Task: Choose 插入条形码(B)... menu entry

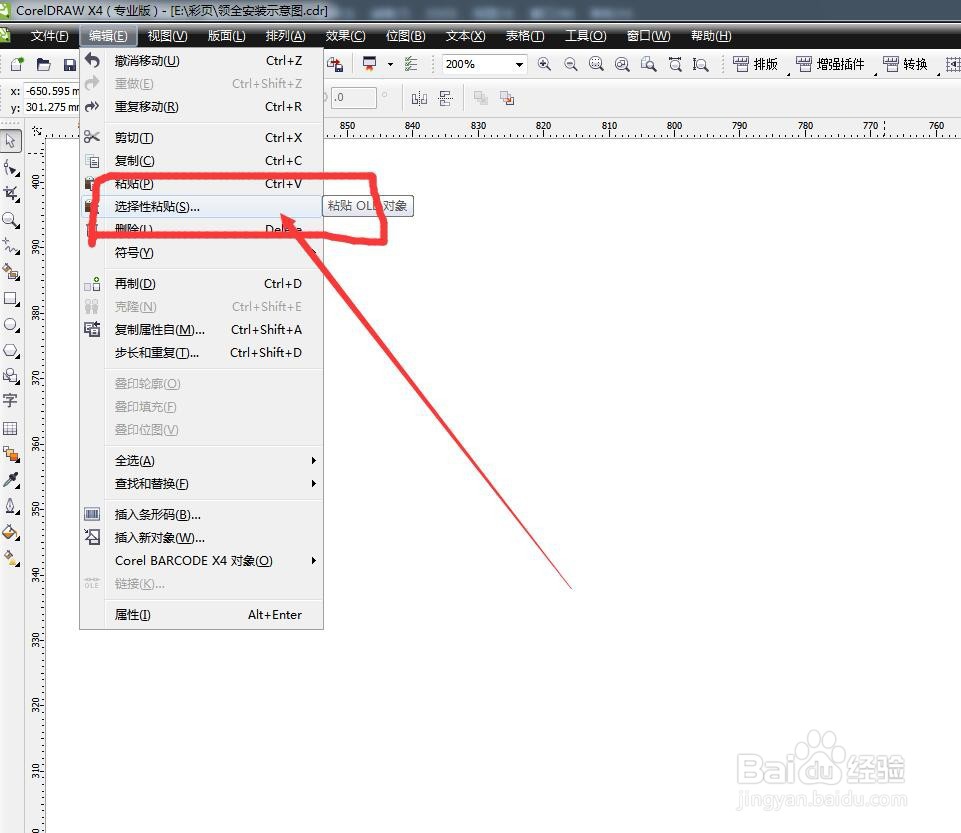Action: (x=202, y=514)
